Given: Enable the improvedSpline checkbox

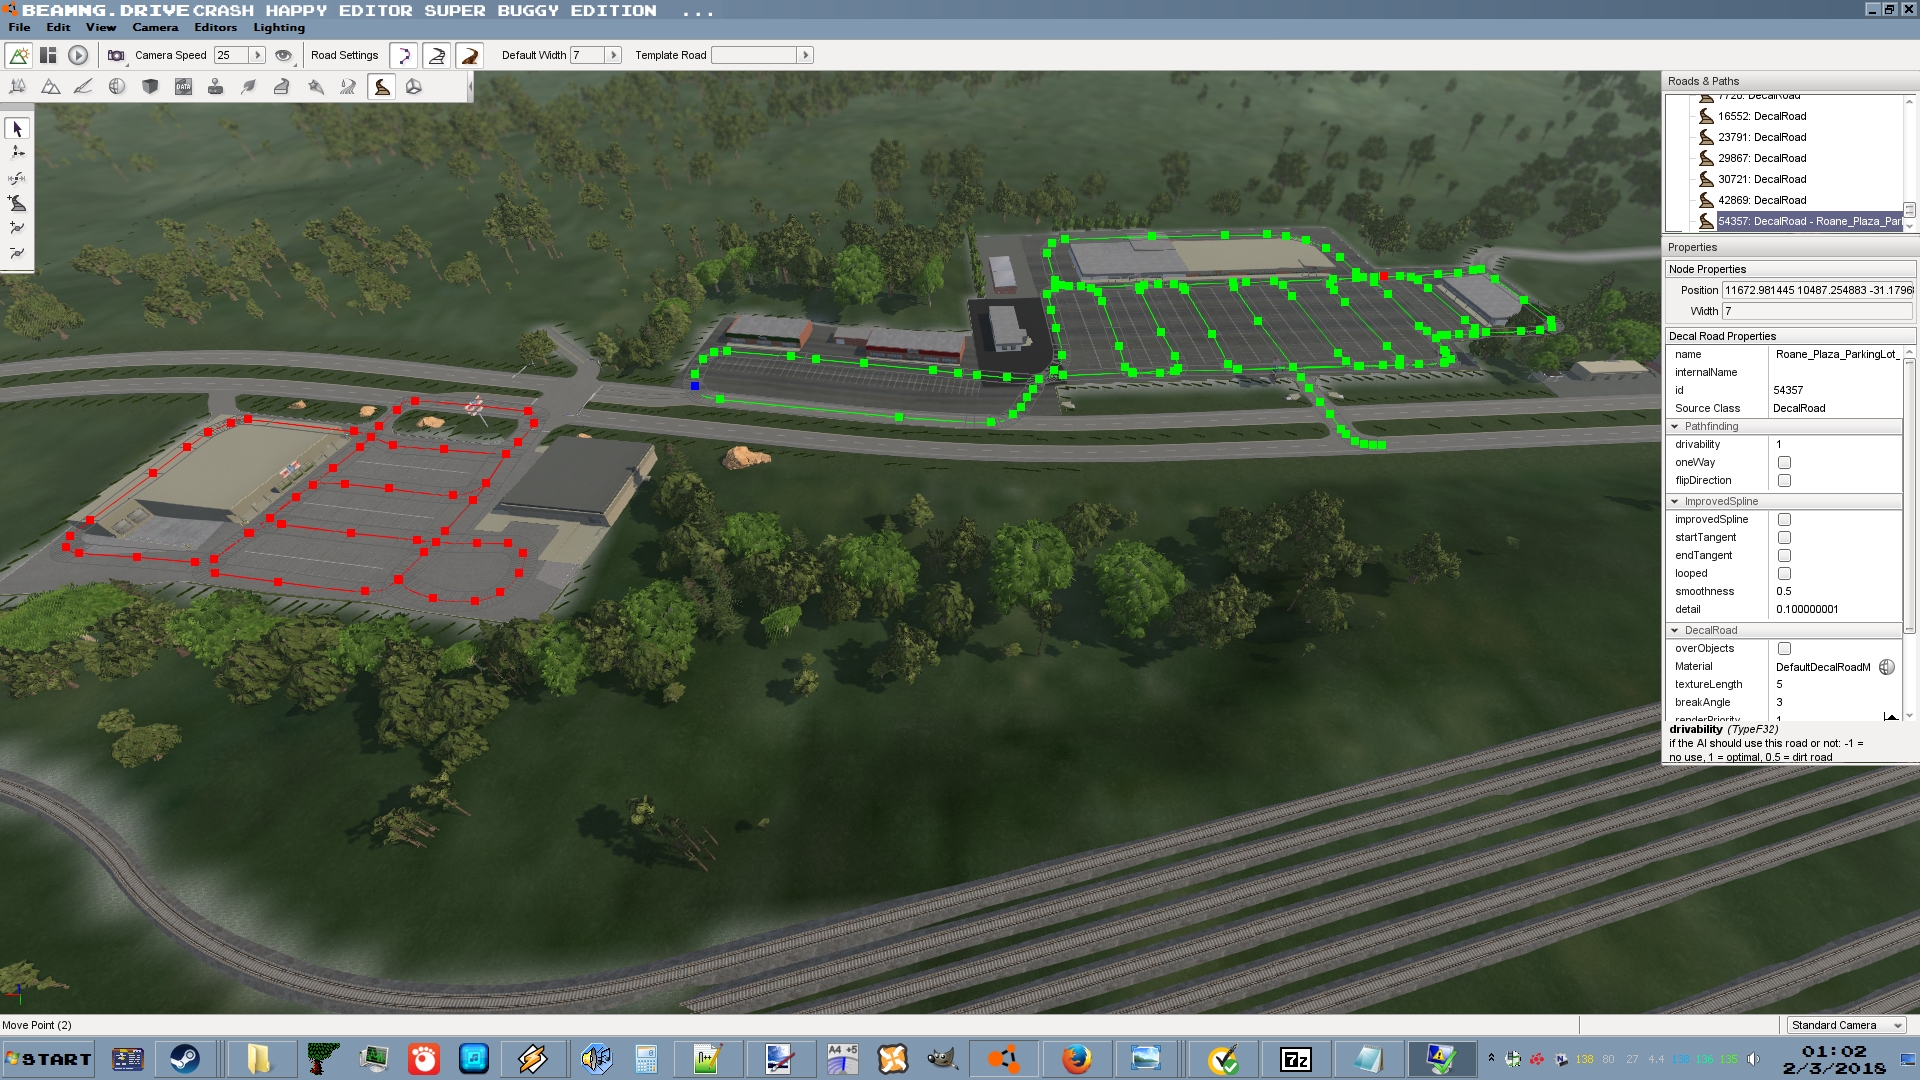Looking at the screenshot, I should [x=1784, y=519].
